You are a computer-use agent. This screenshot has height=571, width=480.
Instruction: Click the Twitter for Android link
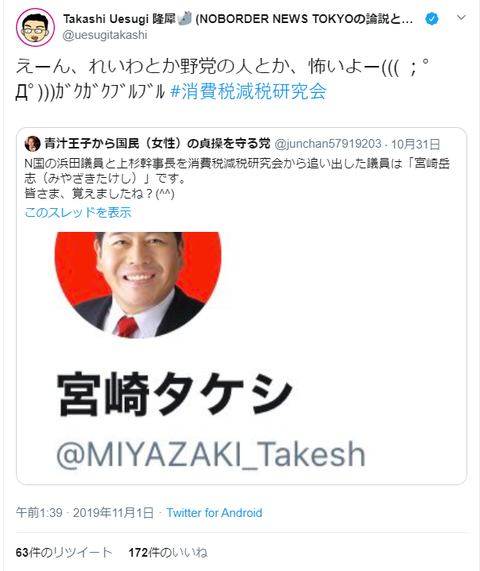coord(214,513)
